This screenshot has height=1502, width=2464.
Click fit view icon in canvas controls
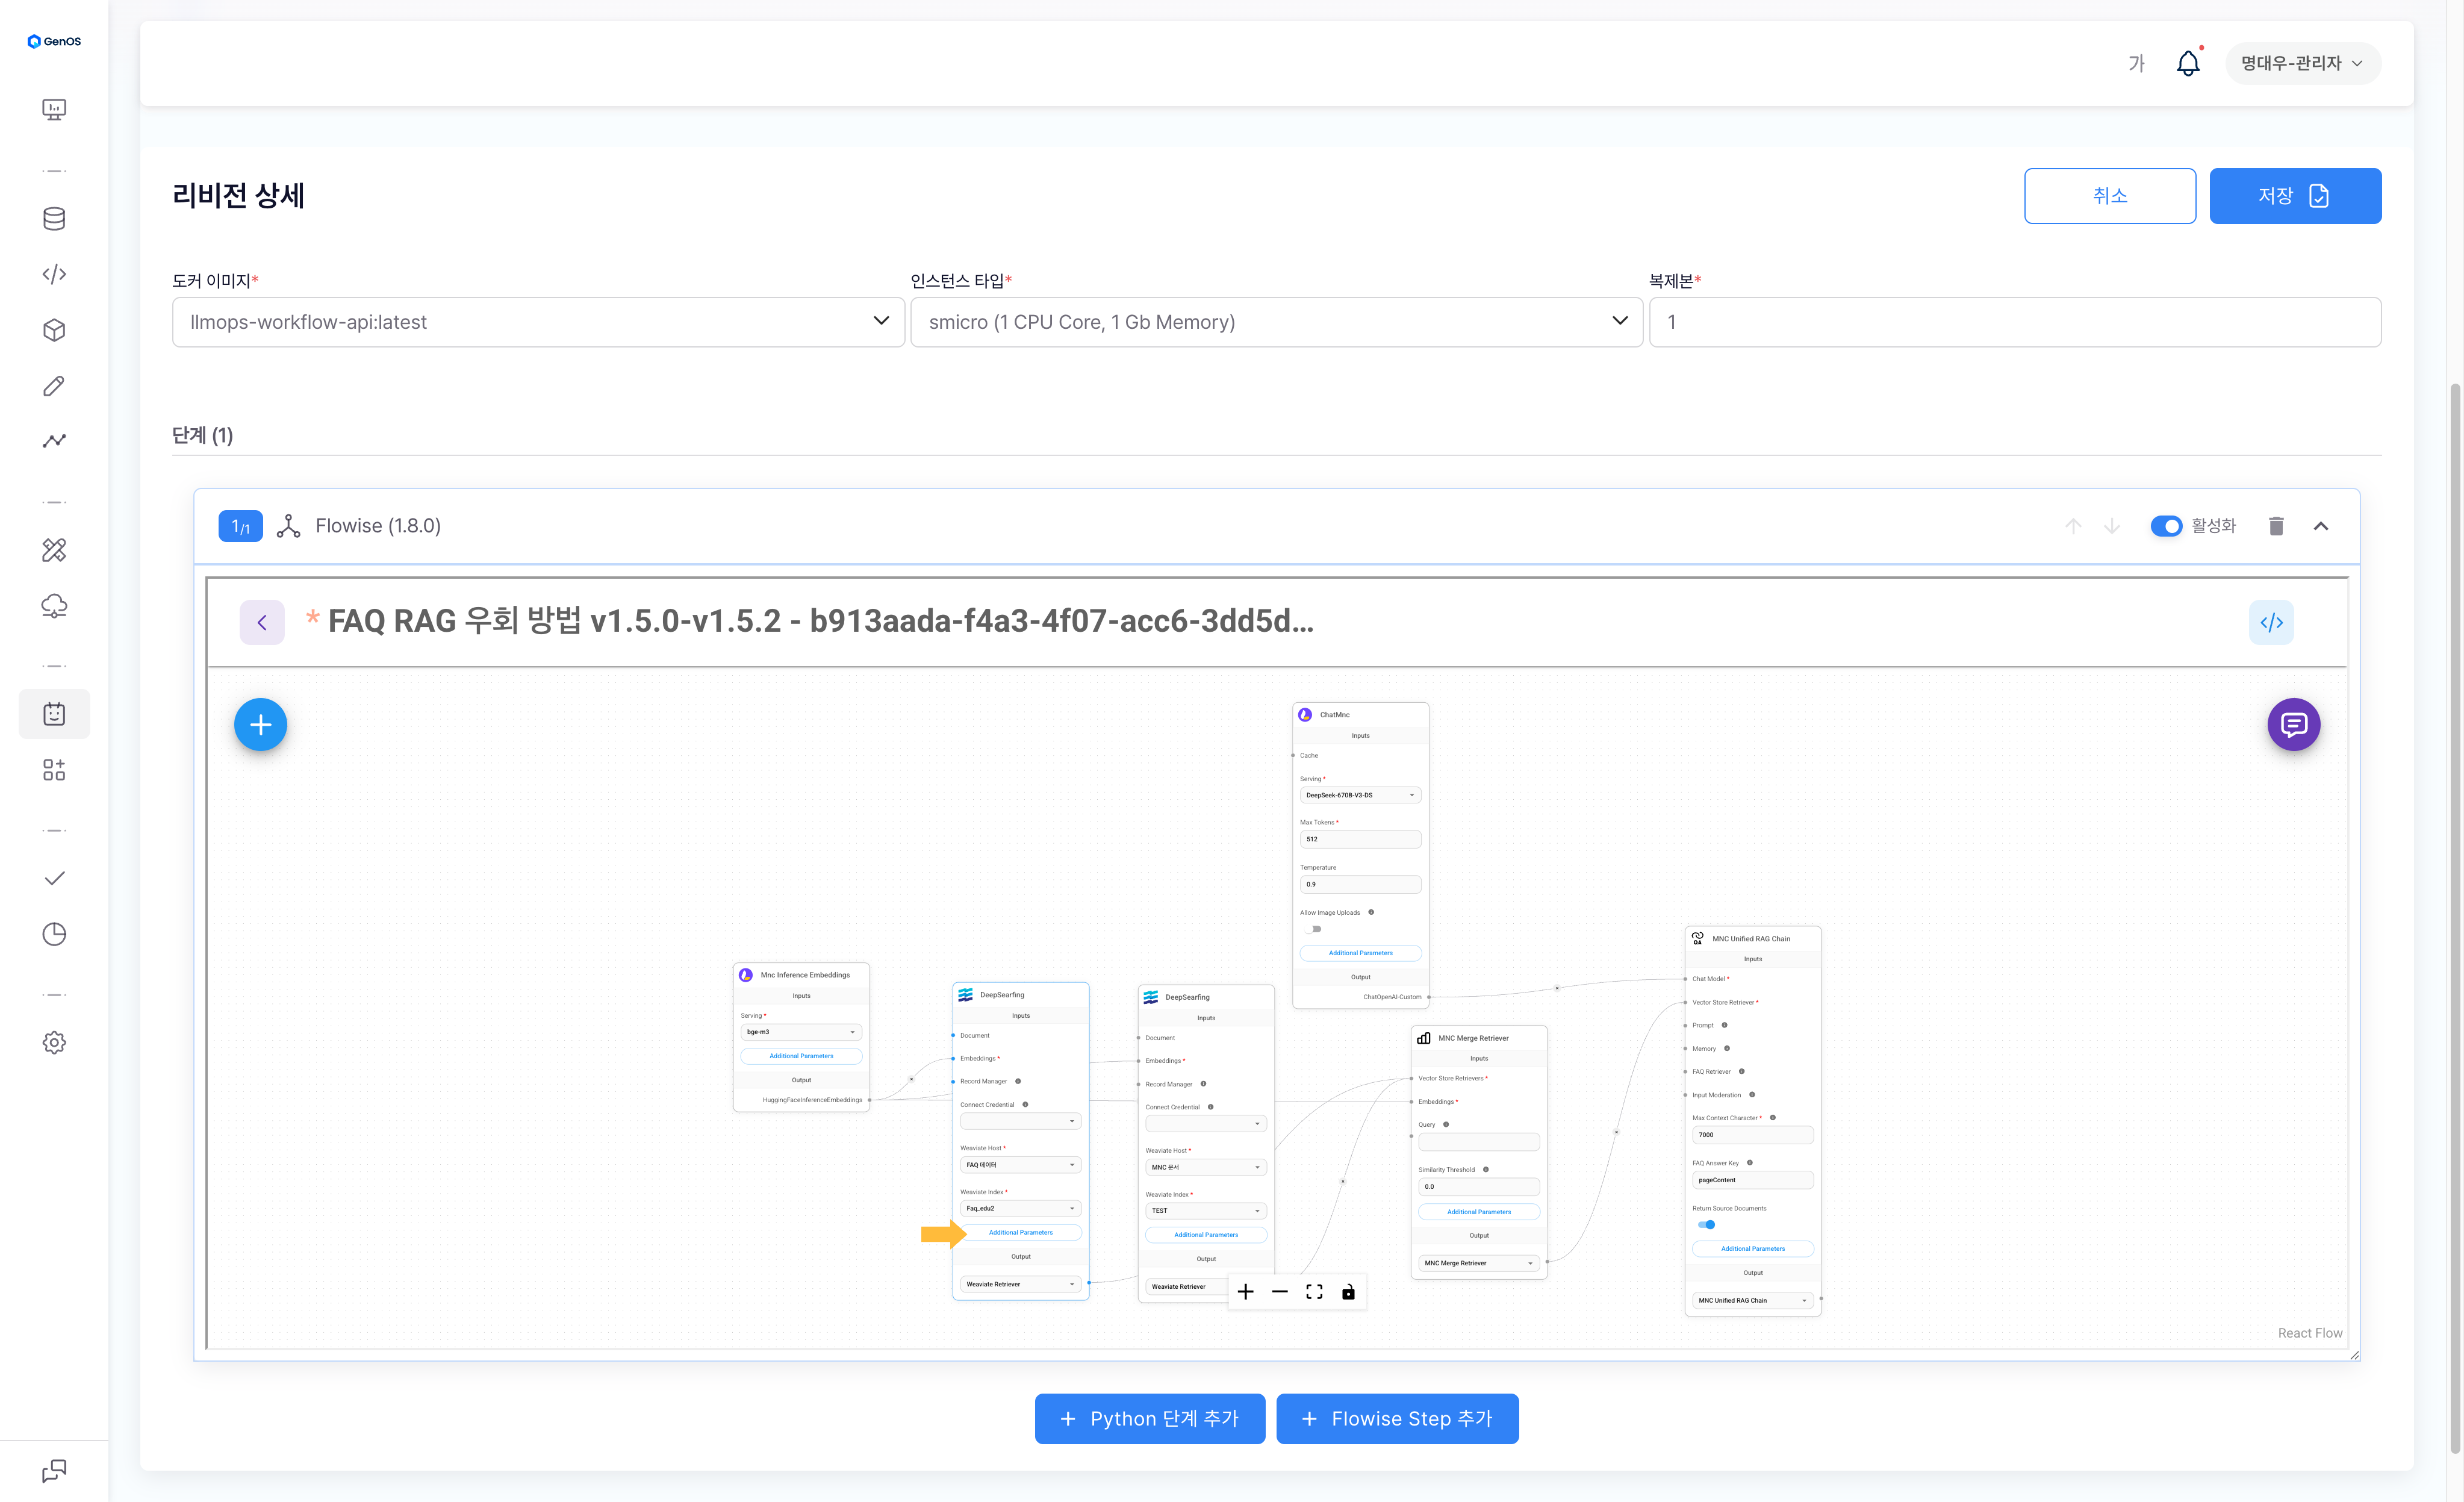click(1314, 1292)
